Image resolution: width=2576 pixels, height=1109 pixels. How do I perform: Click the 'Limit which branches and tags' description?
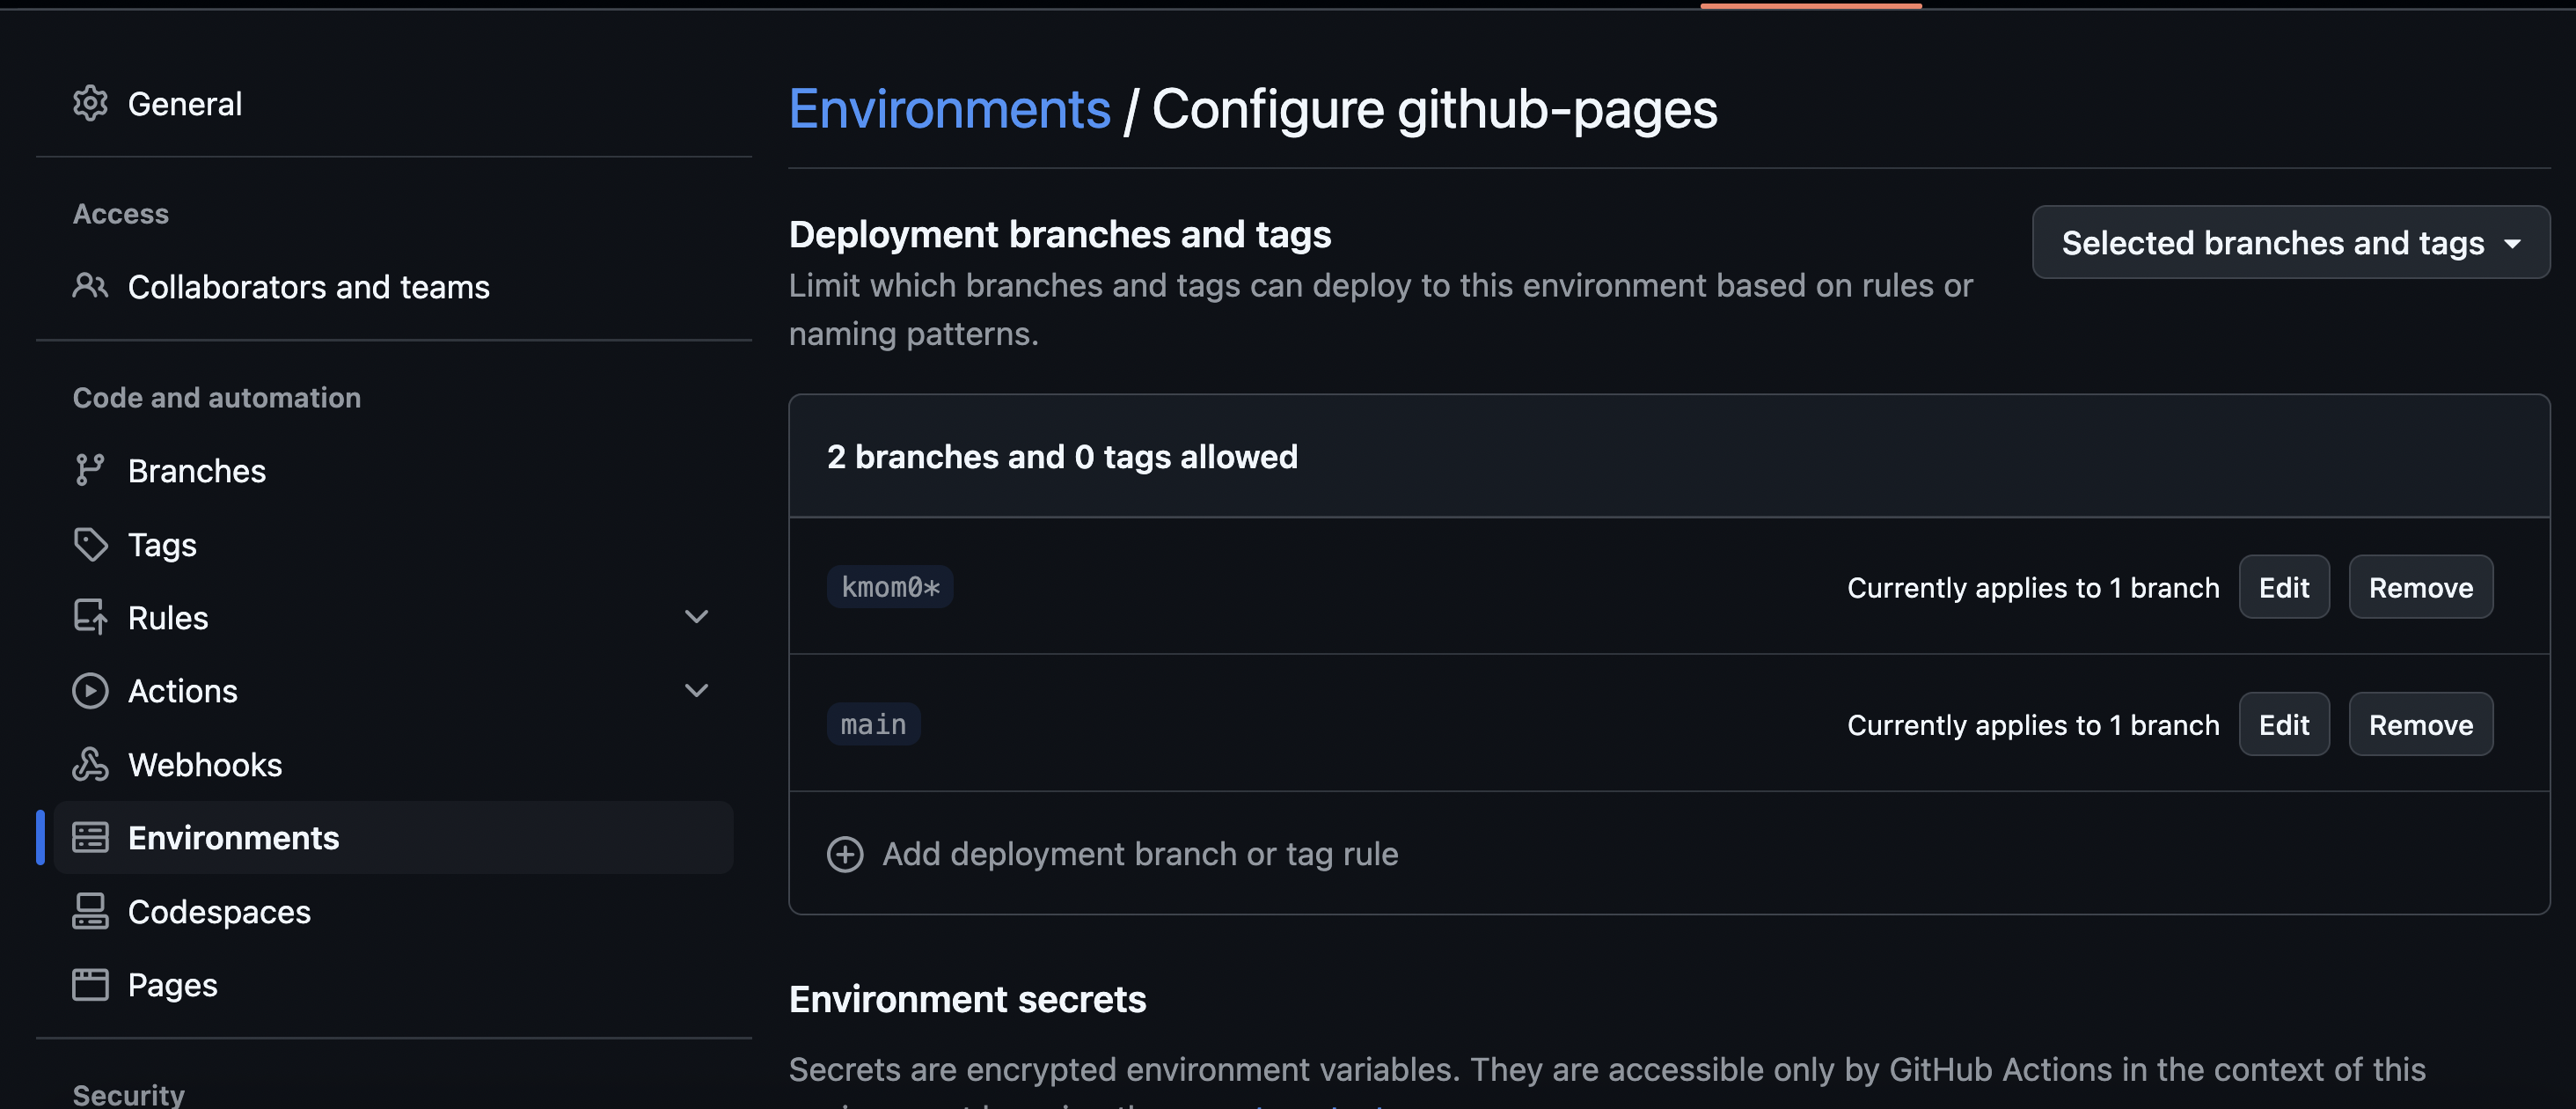pos(1381,309)
